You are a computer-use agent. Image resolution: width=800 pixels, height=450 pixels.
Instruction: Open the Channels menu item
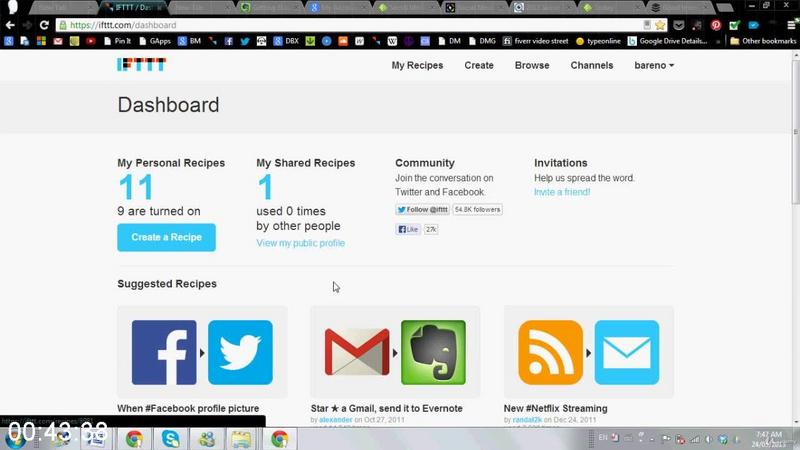point(592,65)
